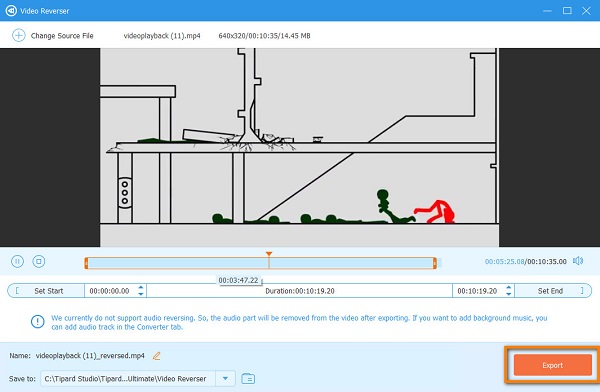Increase the start time stepper
This screenshot has height=392, width=600.
click(x=141, y=287)
